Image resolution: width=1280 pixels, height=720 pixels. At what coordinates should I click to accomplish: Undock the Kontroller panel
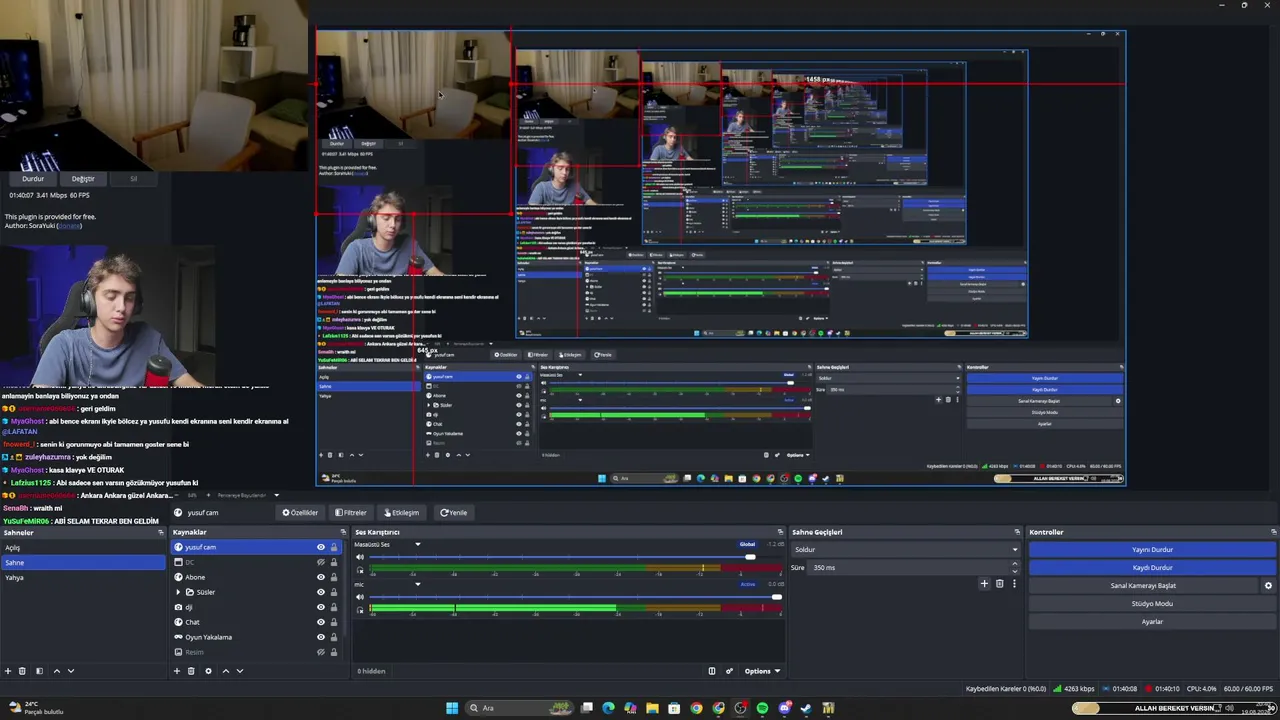1274,532
